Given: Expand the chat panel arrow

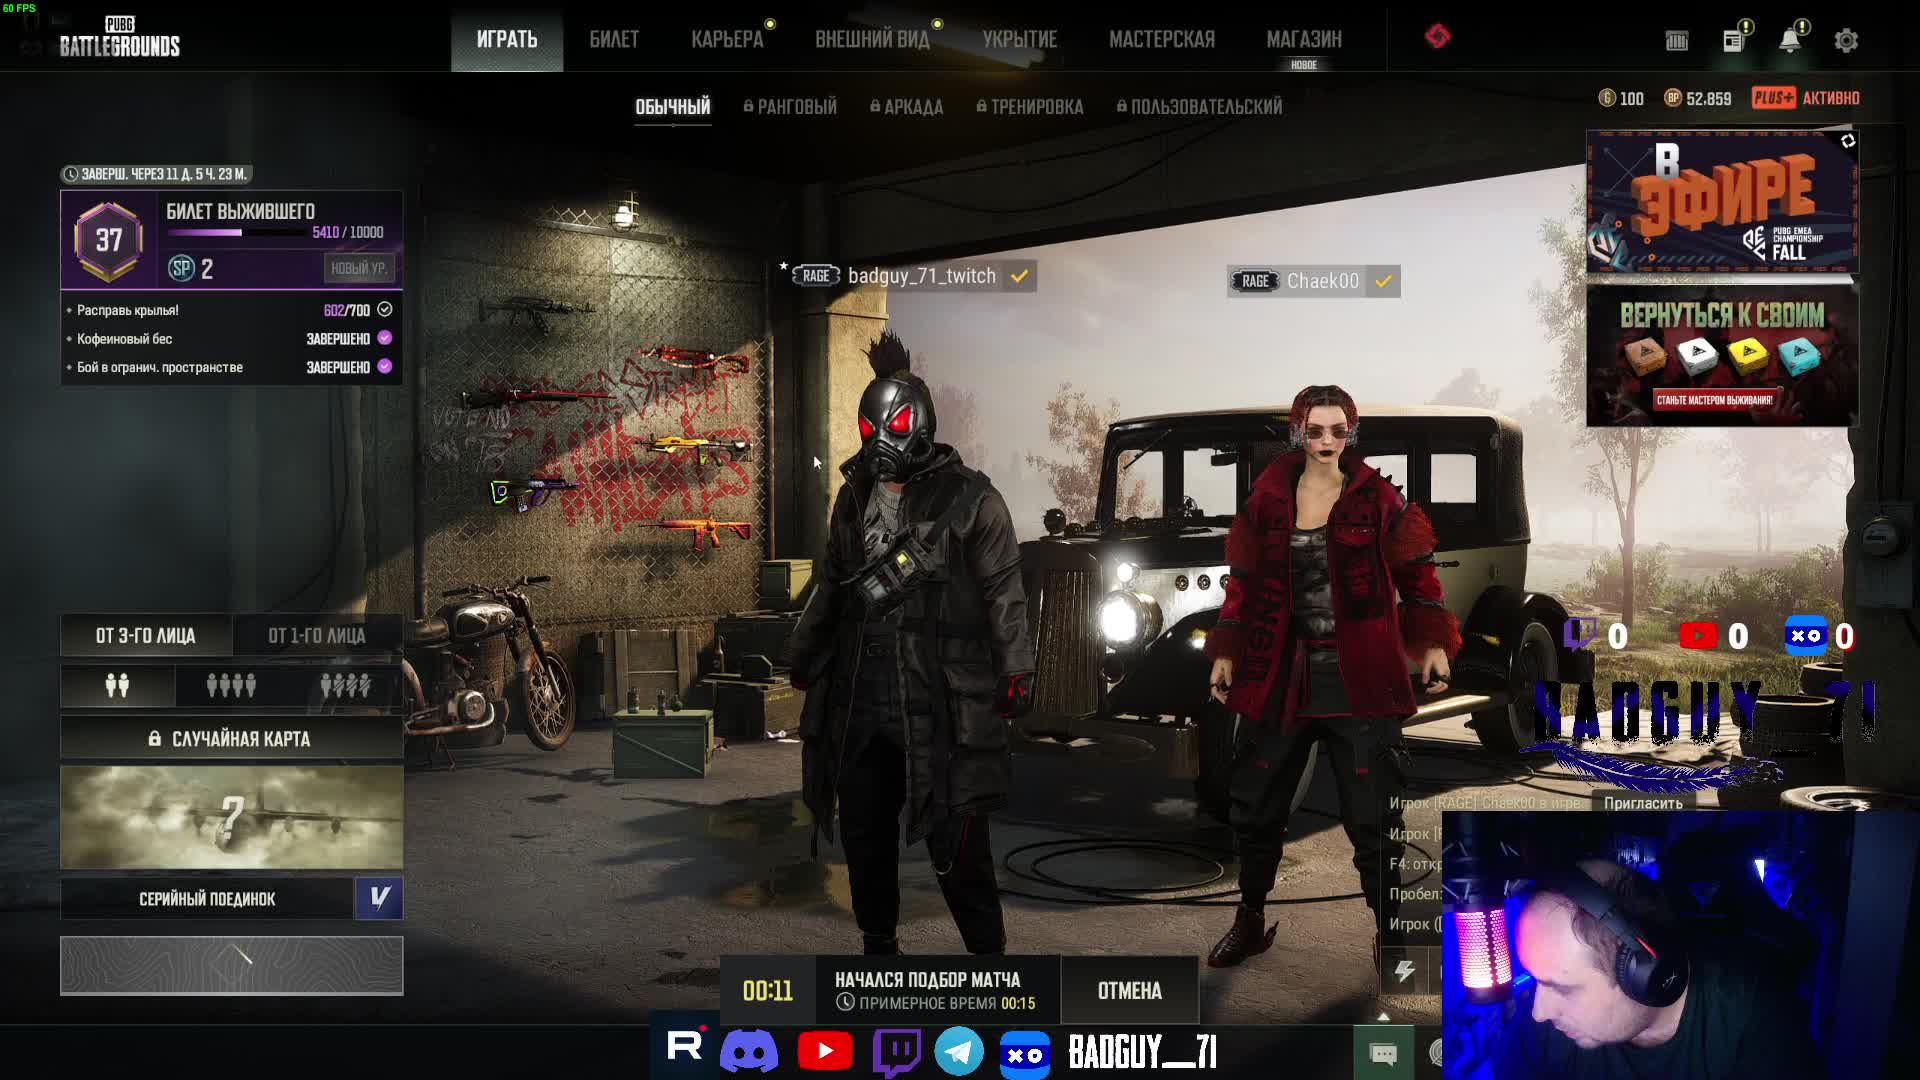Looking at the screenshot, I should (1383, 1017).
